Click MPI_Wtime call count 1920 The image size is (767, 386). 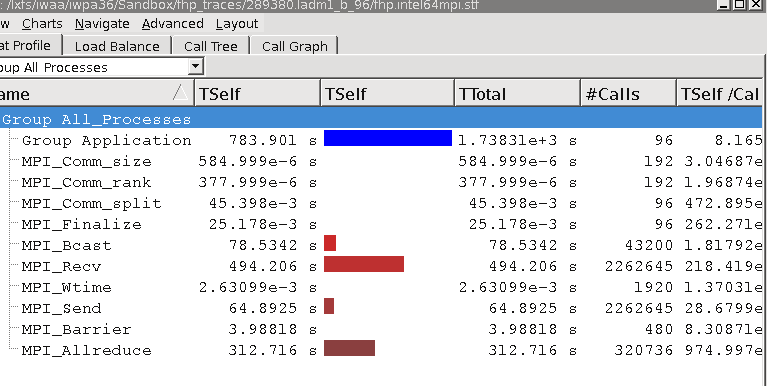point(654,287)
